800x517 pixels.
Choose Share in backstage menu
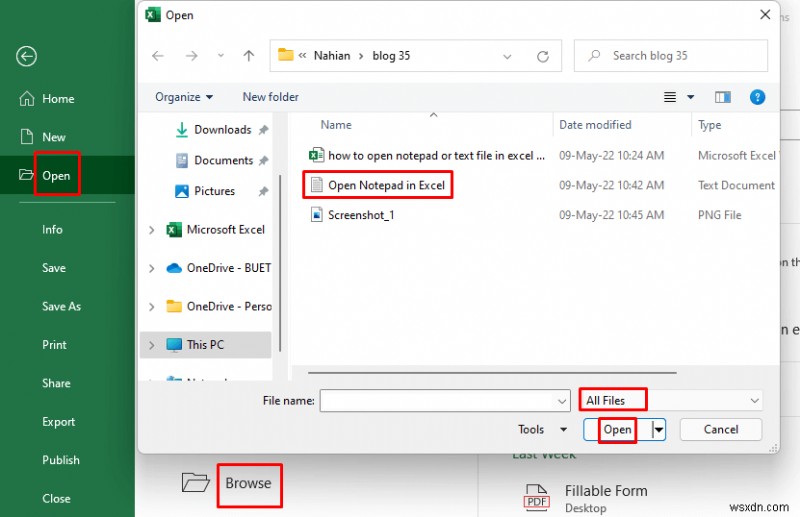pos(56,383)
